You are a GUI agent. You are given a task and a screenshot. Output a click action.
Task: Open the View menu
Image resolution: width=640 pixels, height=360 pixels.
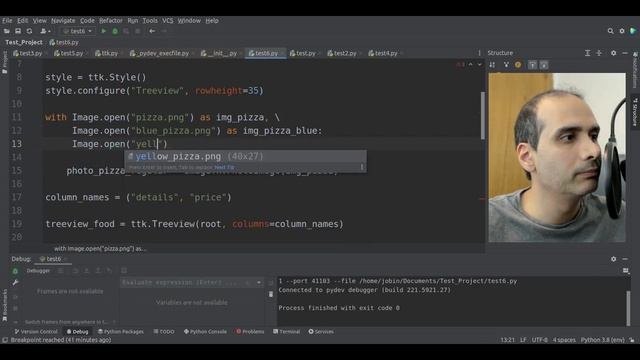(40, 20)
